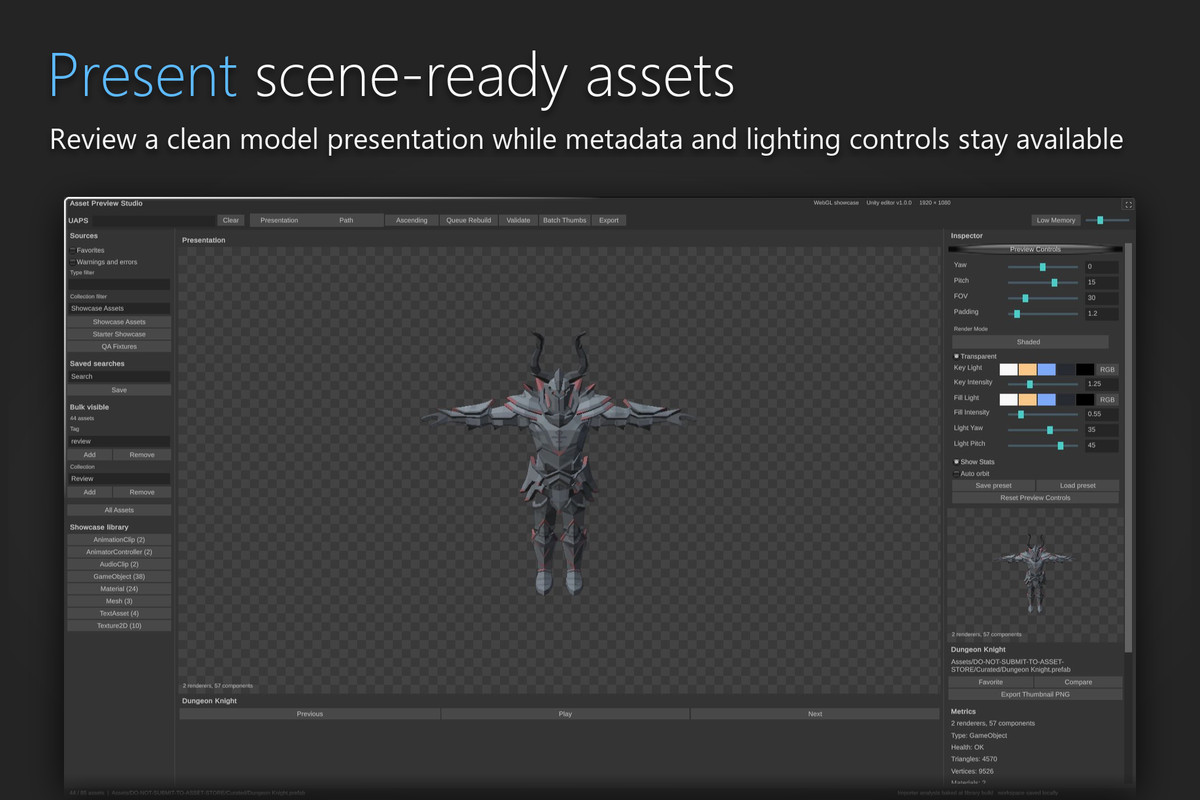This screenshot has width=1200, height=800.
Task: Click the Play button below the viewport
Action: pos(565,714)
